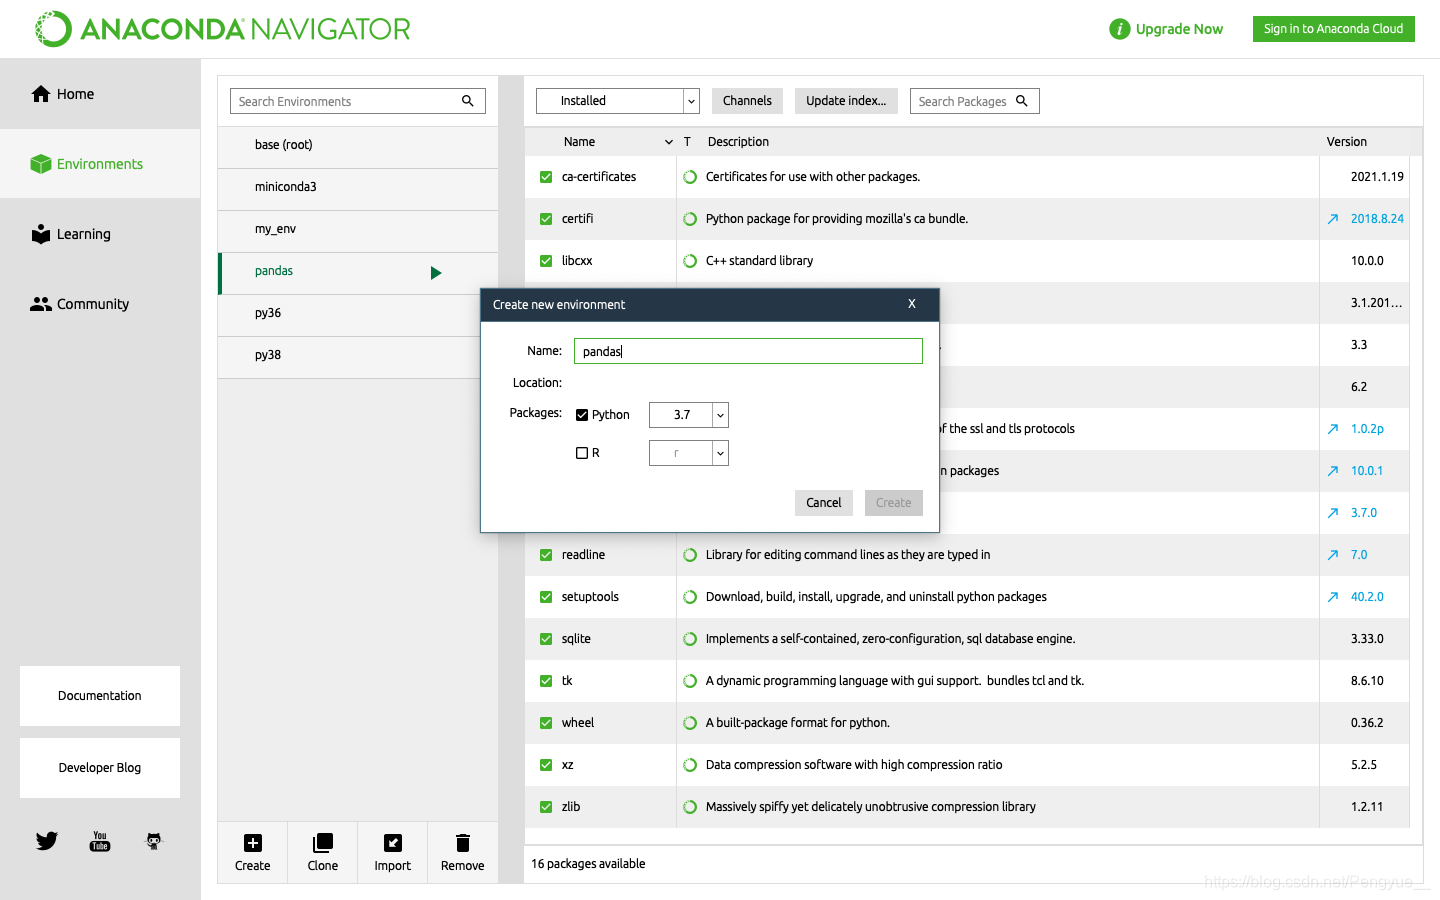Image resolution: width=1440 pixels, height=900 pixels.
Task: Toggle the libcxx package checkbox
Action: [546, 261]
